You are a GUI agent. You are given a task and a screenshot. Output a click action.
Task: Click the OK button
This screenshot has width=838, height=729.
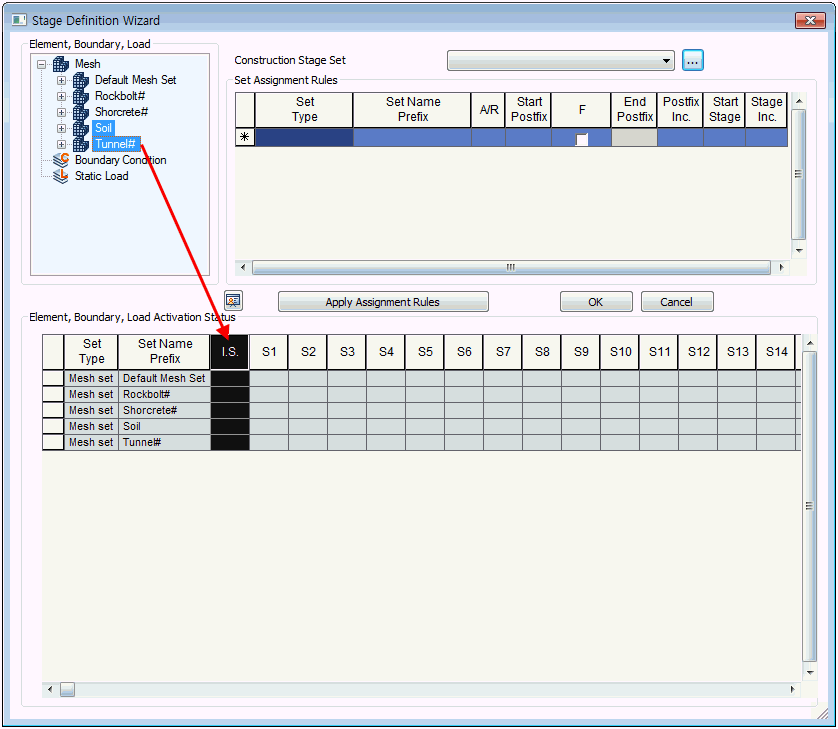[596, 302]
